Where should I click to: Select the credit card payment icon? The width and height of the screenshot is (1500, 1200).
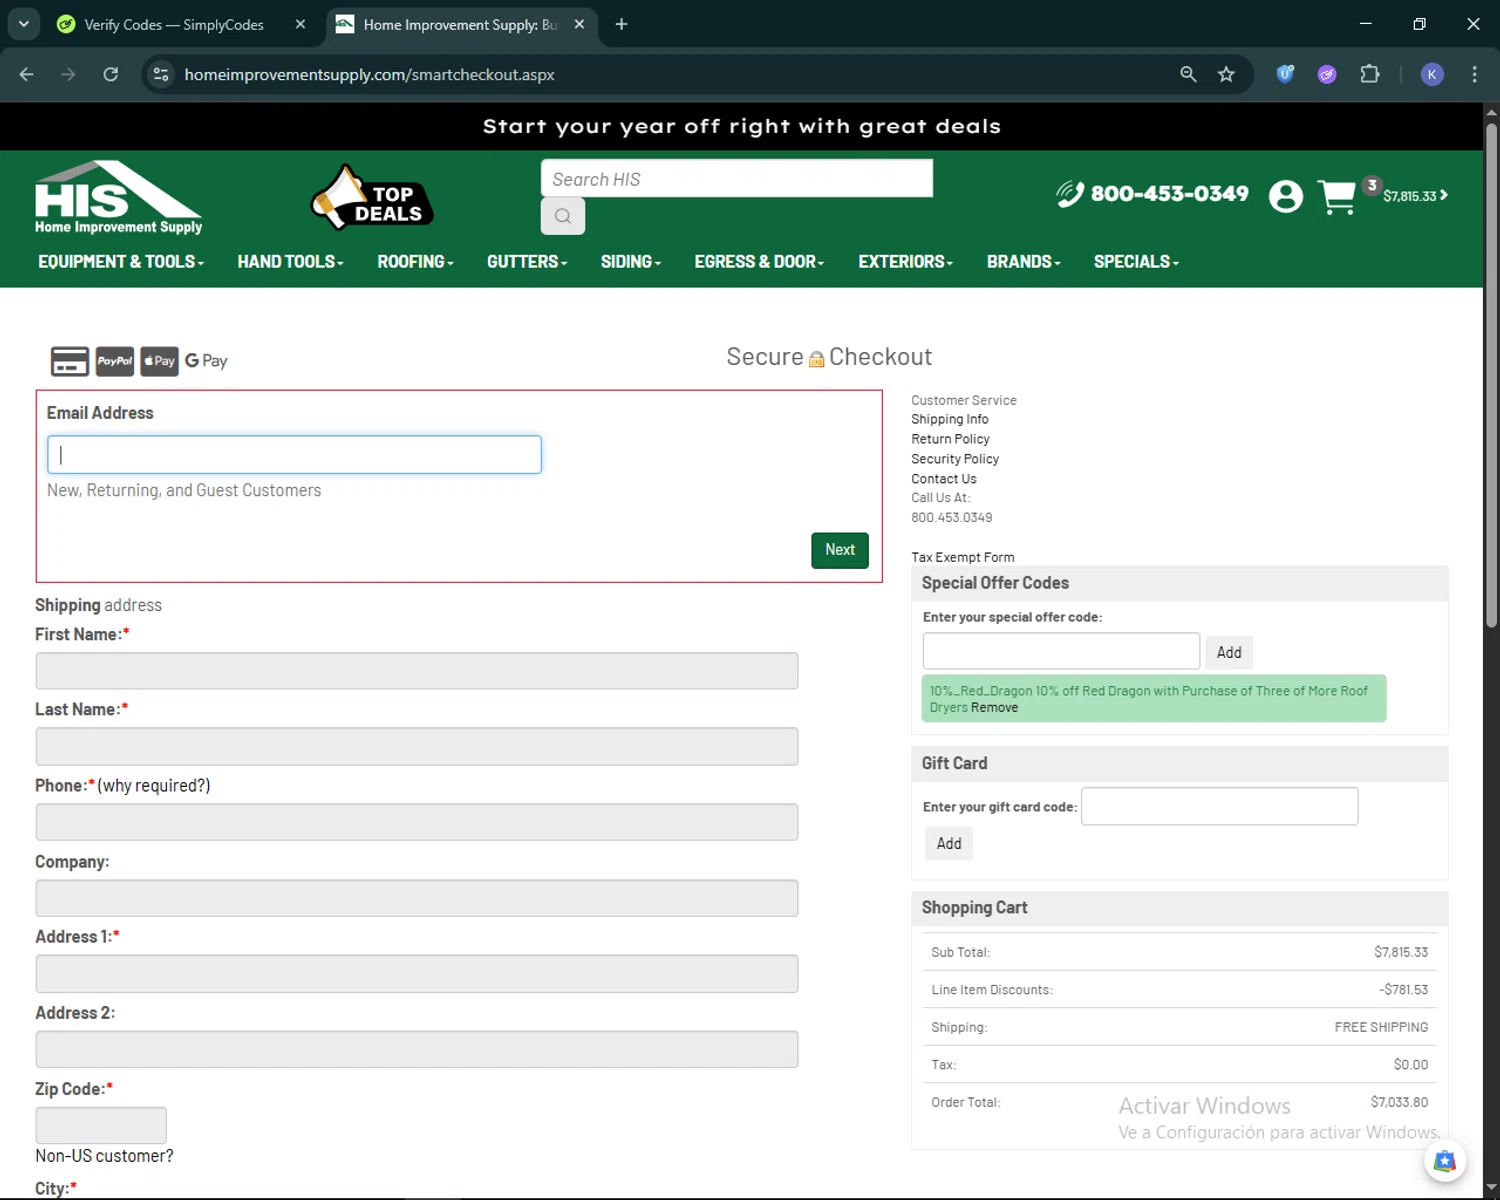click(x=70, y=361)
